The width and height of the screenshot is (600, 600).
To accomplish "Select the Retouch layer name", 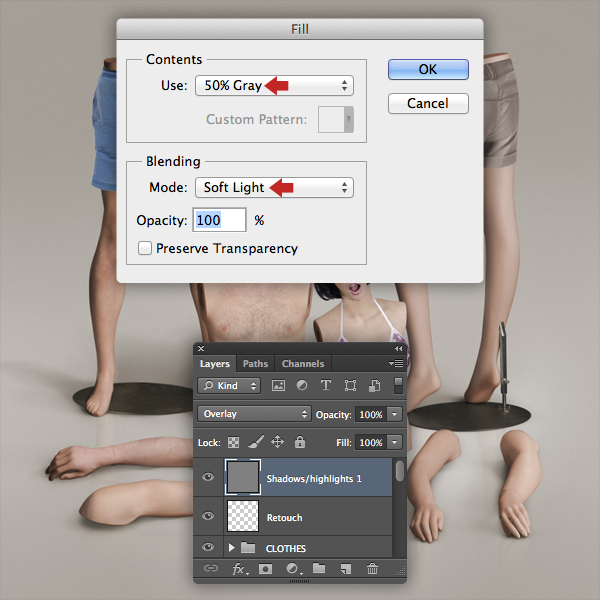I will pyautogui.click(x=284, y=518).
